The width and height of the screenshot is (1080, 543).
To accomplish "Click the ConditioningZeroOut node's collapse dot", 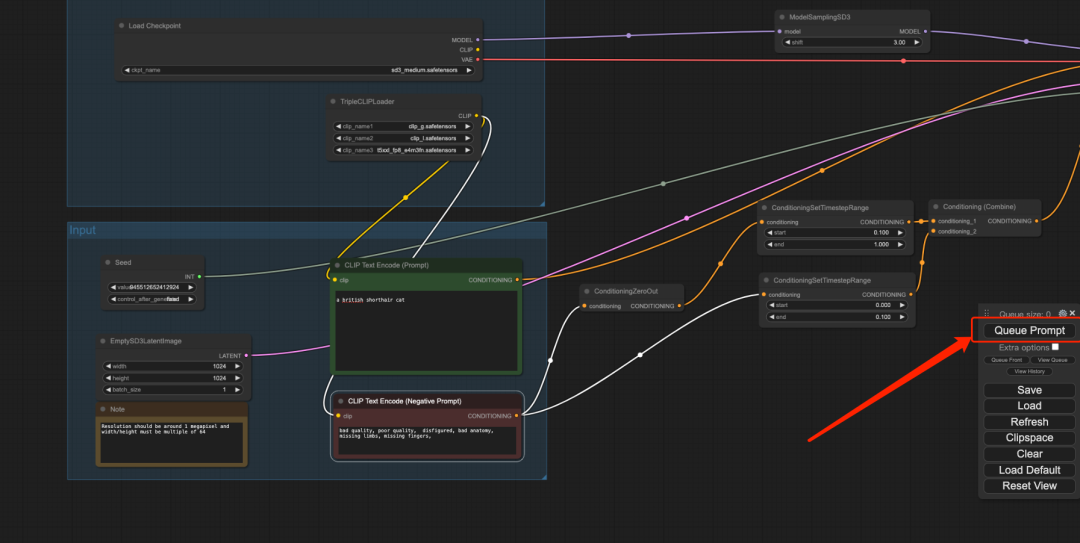I will pos(588,291).
